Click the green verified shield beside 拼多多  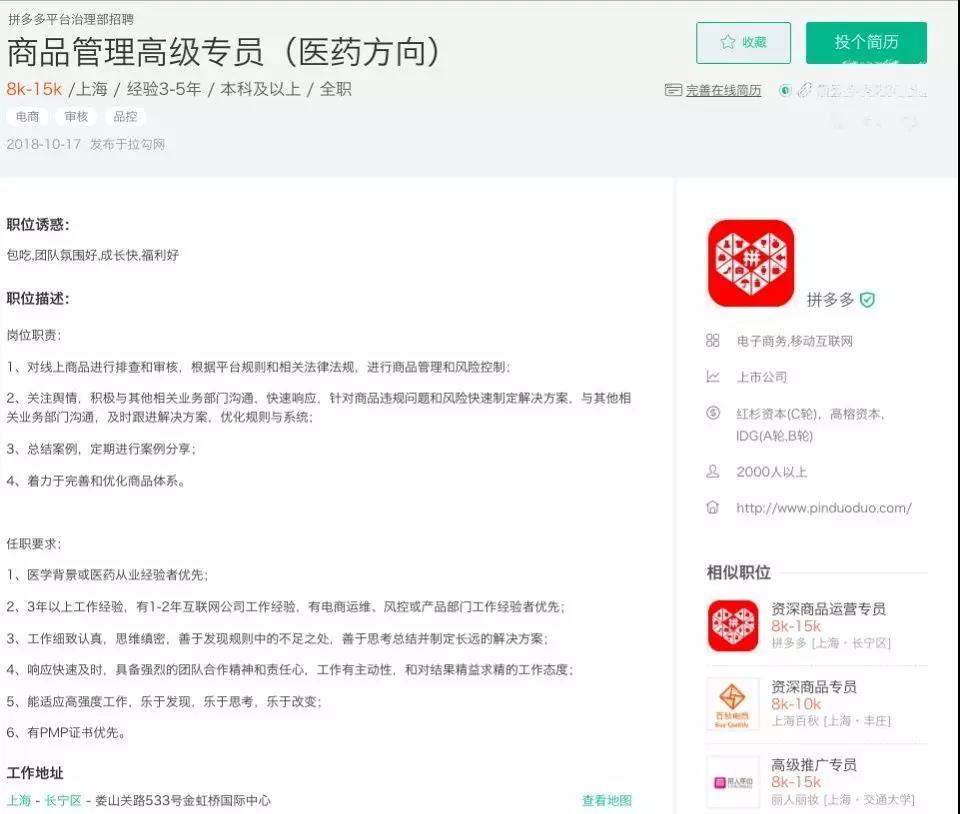(x=868, y=300)
